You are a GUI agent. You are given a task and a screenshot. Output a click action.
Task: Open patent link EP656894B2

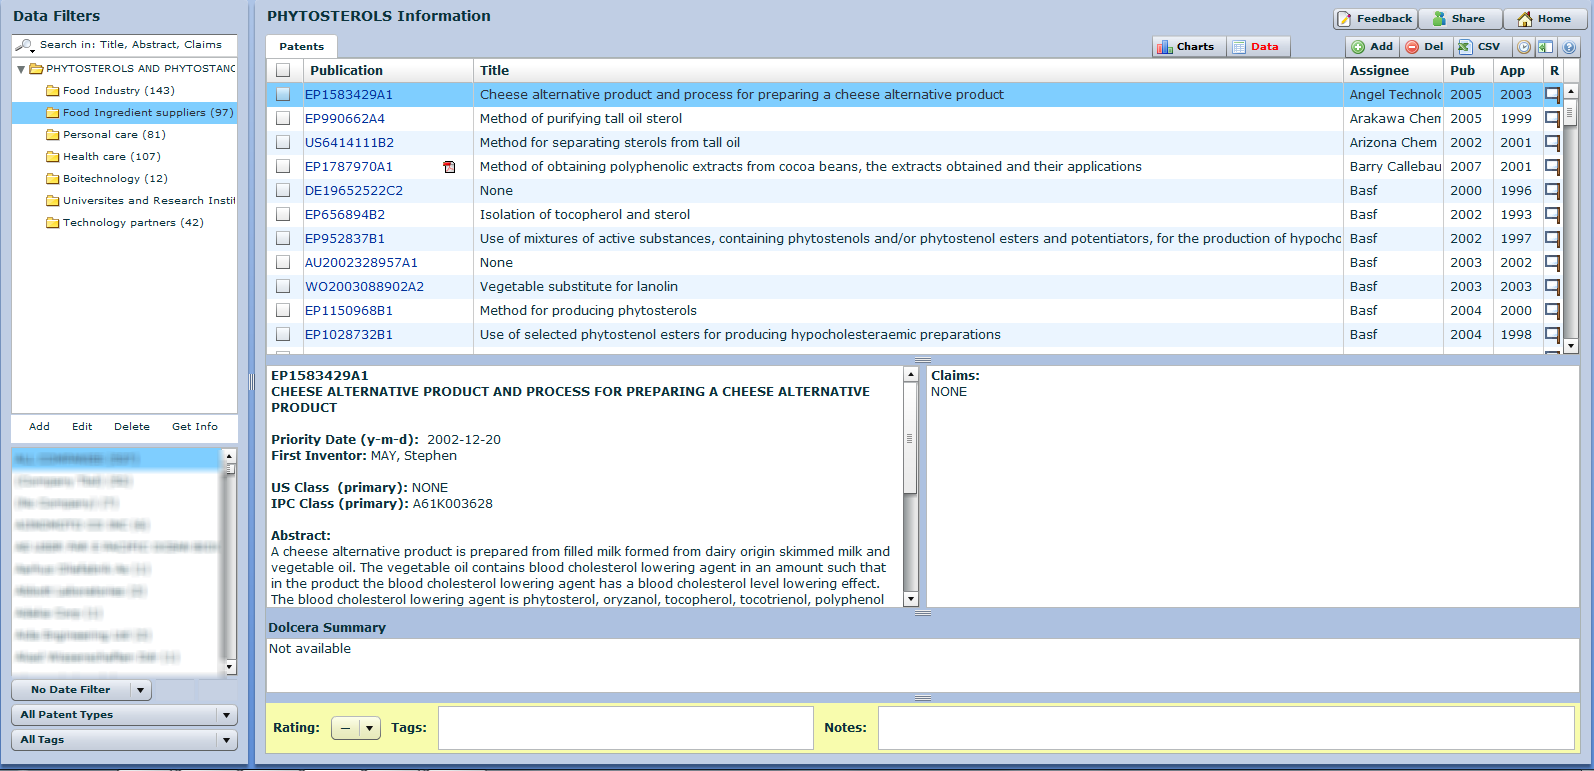coord(344,215)
